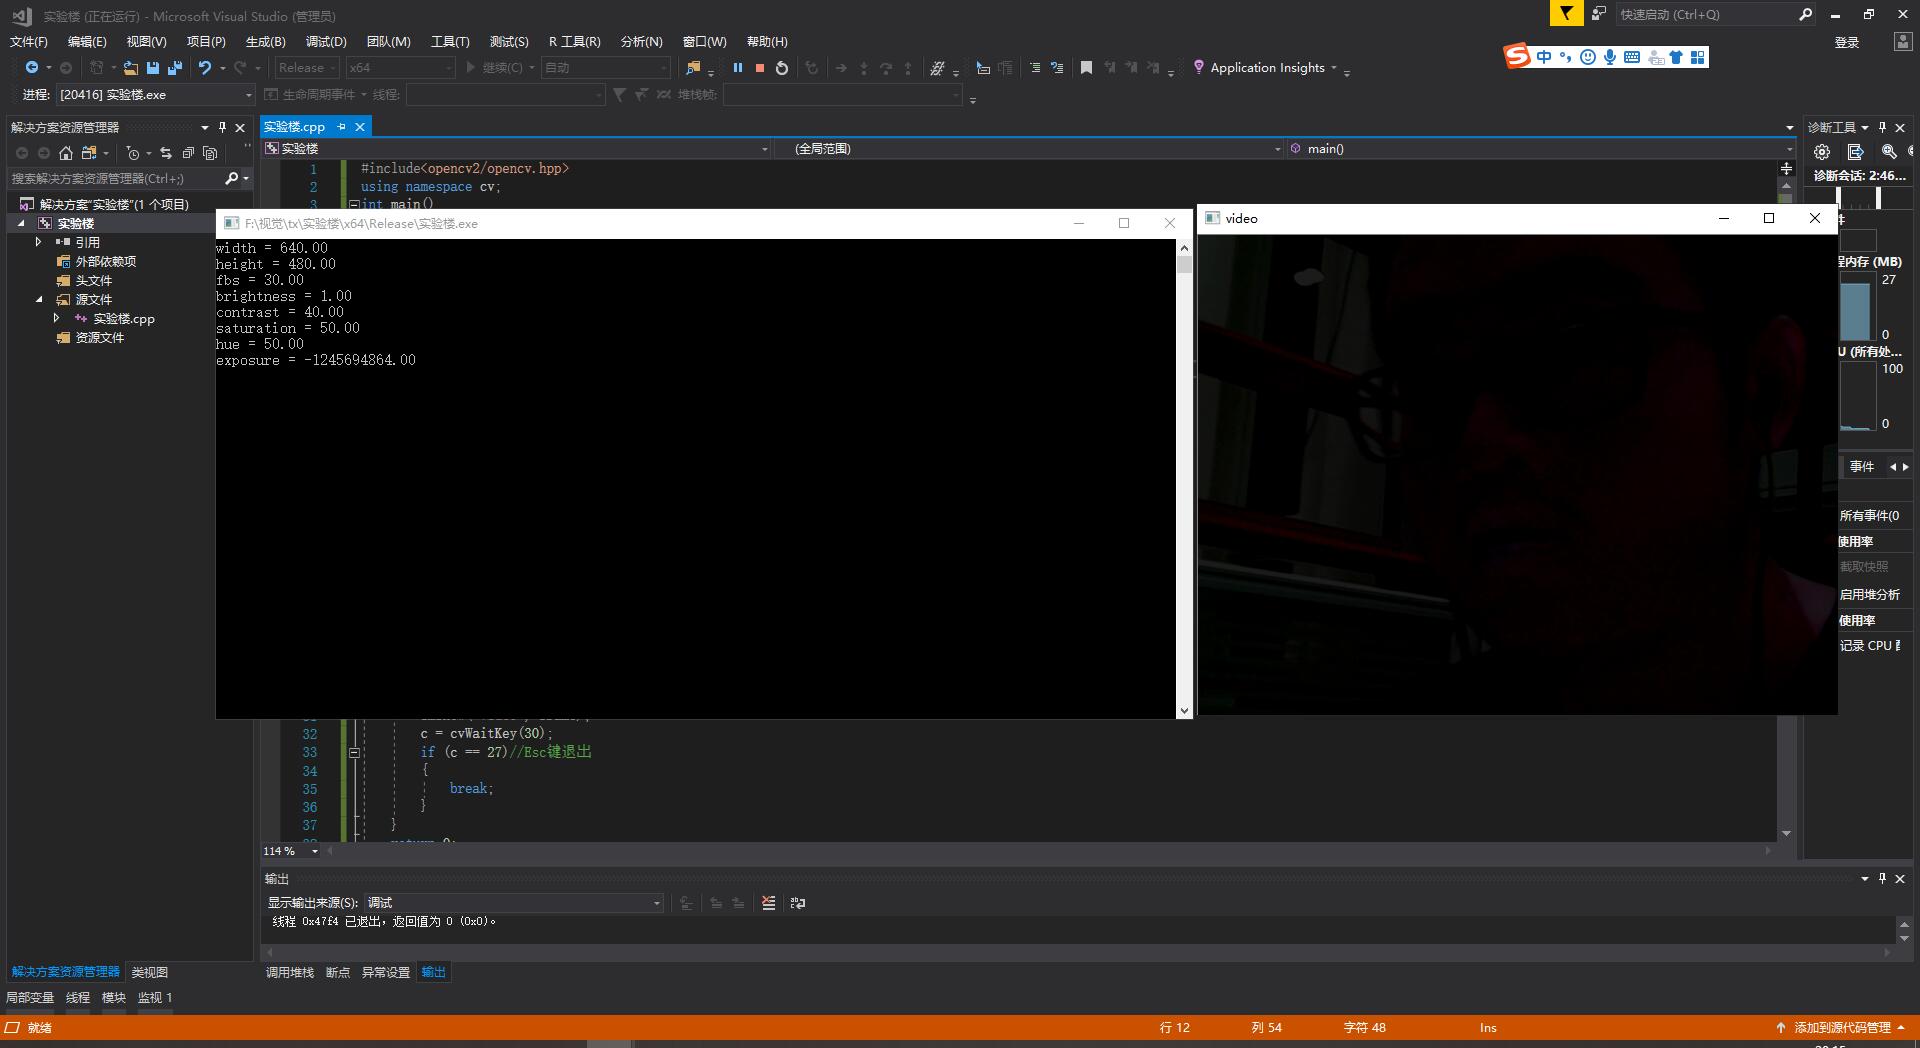Open the Sogou emoji smiley icon

(x=1588, y=57)
